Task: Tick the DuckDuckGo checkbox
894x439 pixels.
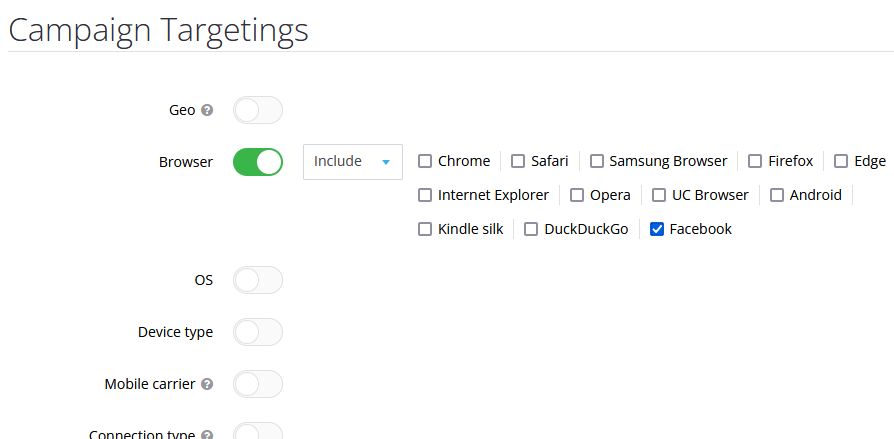Action: pyautogui.click(x=531, y=229)
